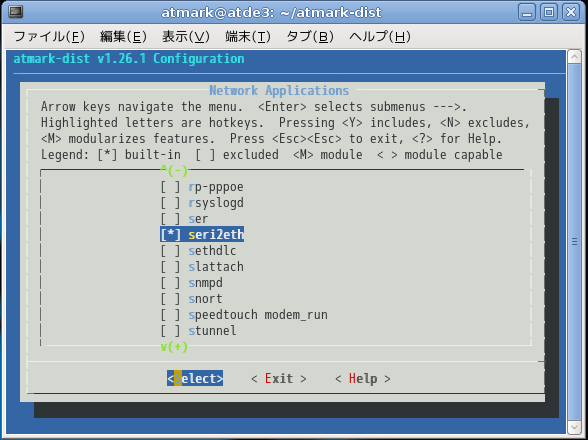Toggle the ser checkbox
The height and width of the screenshot is (440, 588).
click(x=170, y=219)
